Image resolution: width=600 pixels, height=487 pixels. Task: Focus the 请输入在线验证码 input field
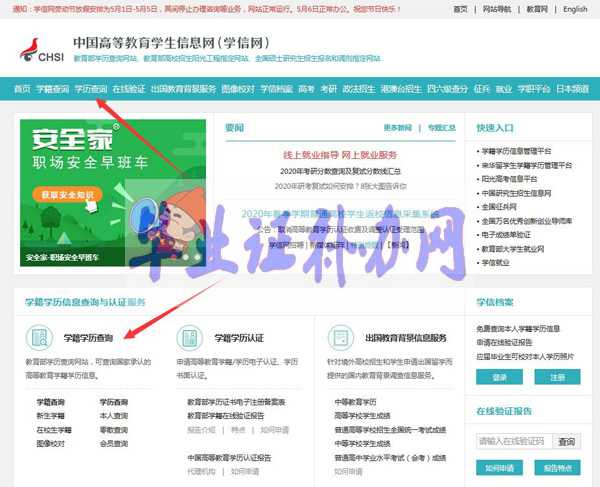pyautogui.click(x=514, y=441)
